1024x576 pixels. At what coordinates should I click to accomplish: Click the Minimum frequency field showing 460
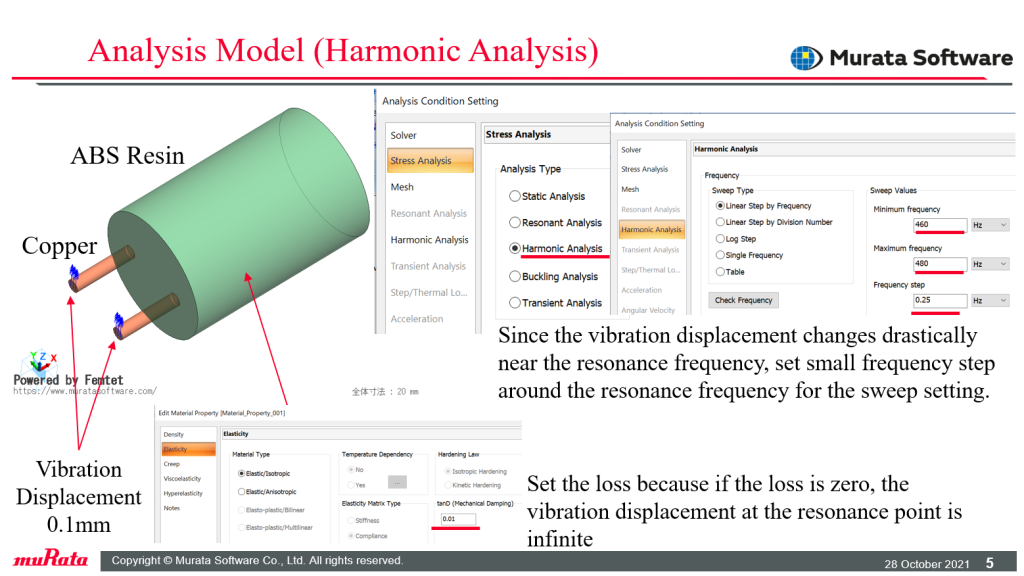[x=940, y=225]
